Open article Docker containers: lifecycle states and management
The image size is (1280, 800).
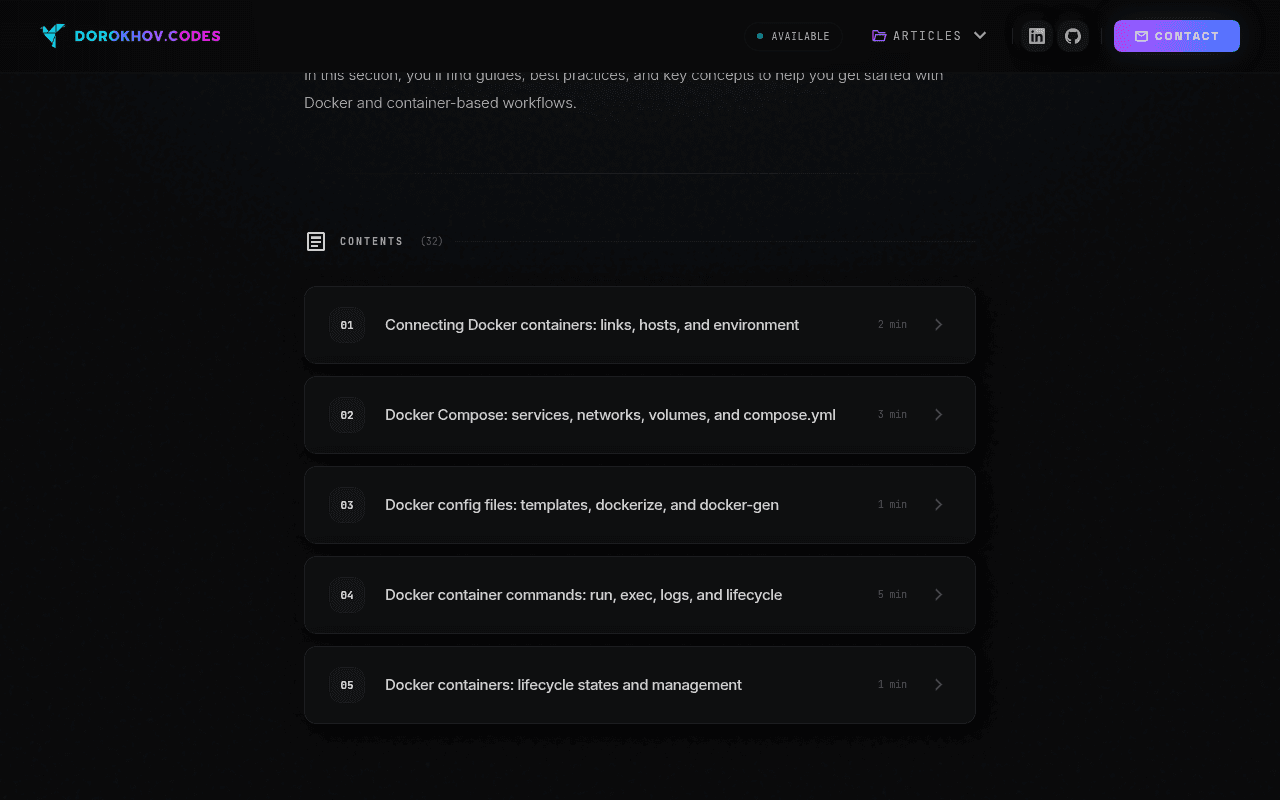[x=640, y=685]
